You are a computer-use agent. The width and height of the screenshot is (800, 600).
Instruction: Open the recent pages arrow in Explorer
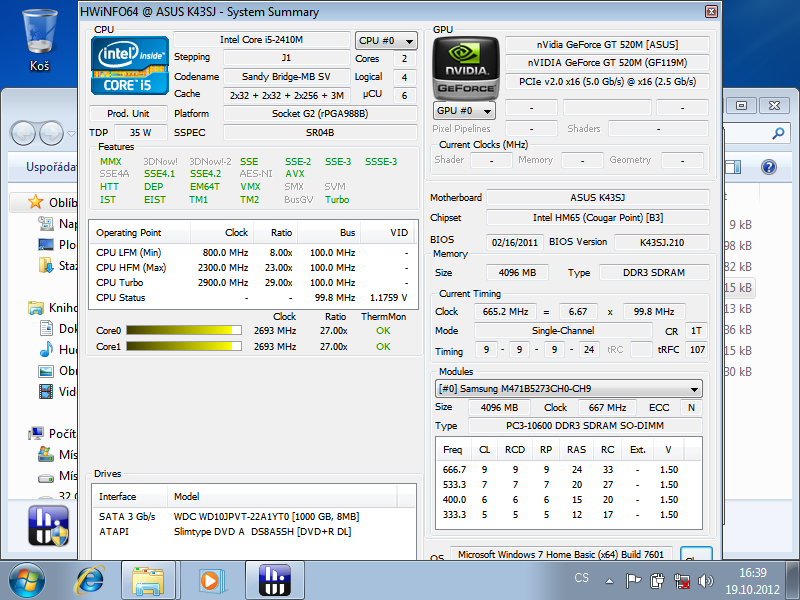coord(71,134)
